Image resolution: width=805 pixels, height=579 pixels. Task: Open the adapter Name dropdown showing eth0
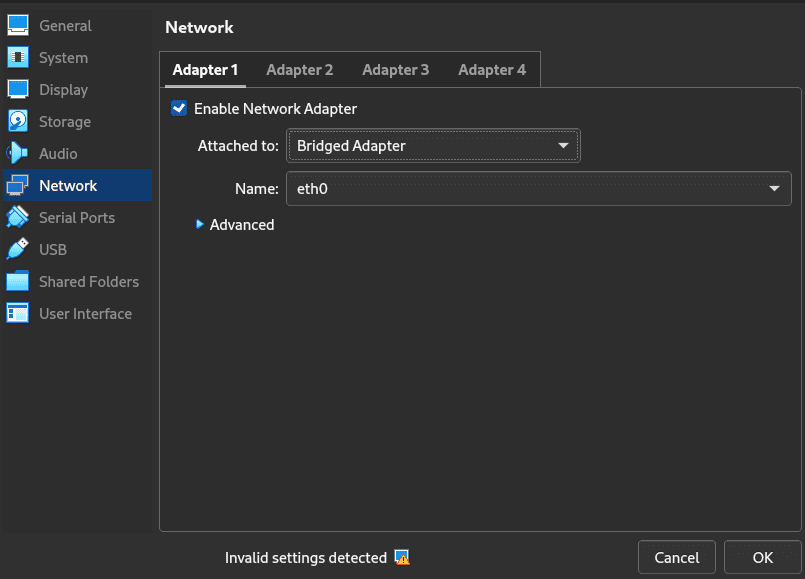click(x=538, y=188)
